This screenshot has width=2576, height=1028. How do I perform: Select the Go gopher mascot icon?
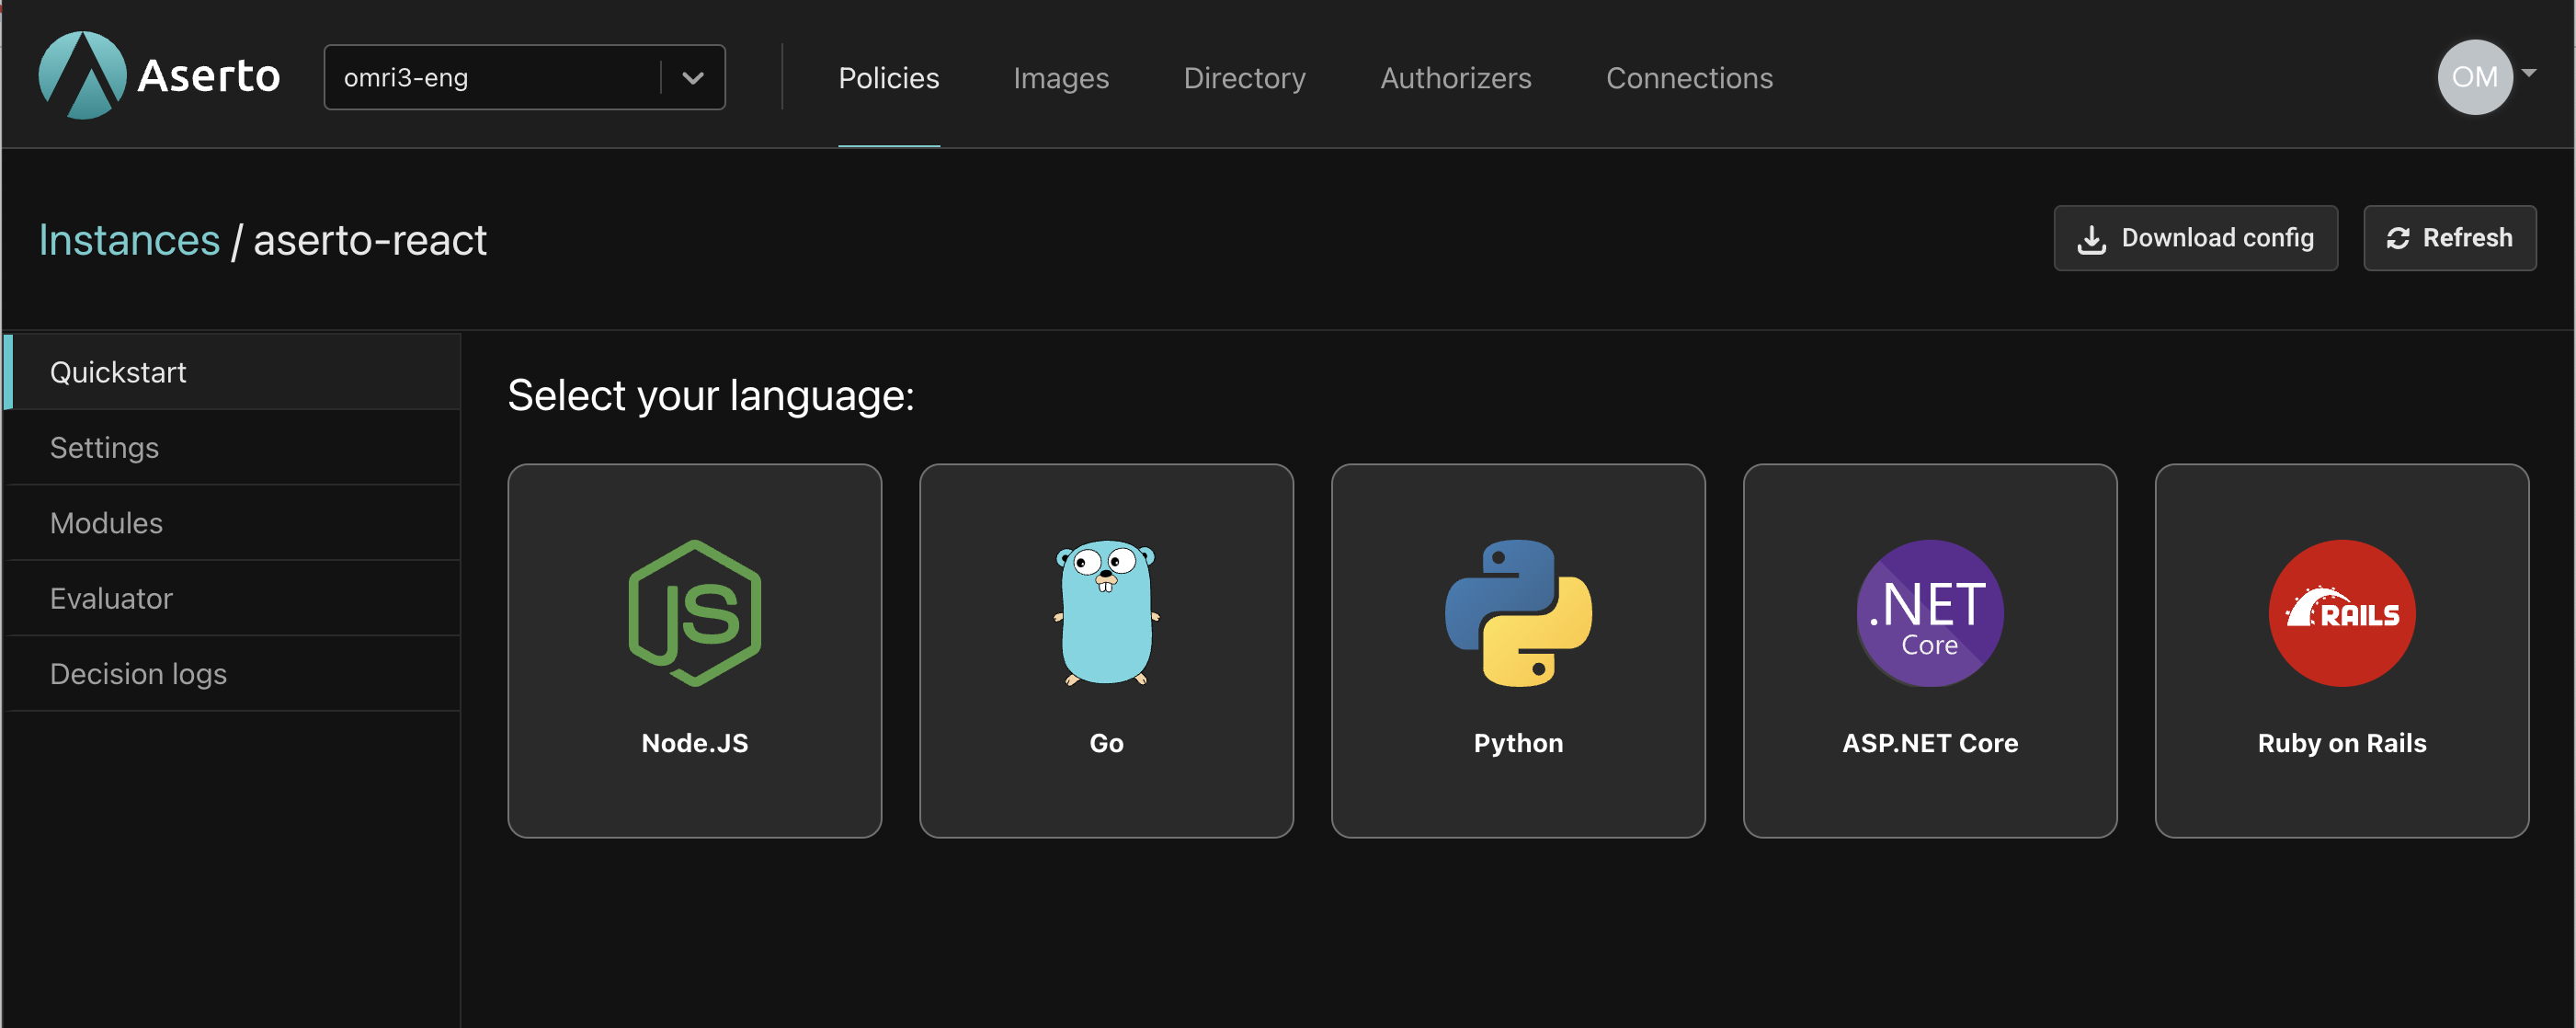tap(1106, 613)
